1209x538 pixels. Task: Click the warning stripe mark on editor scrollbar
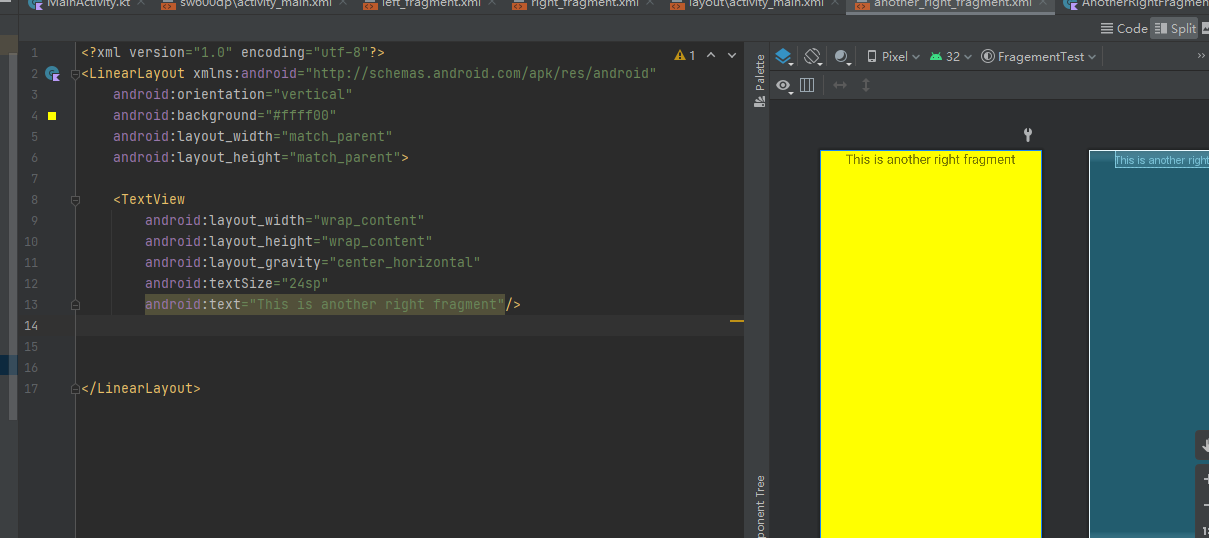737,322
